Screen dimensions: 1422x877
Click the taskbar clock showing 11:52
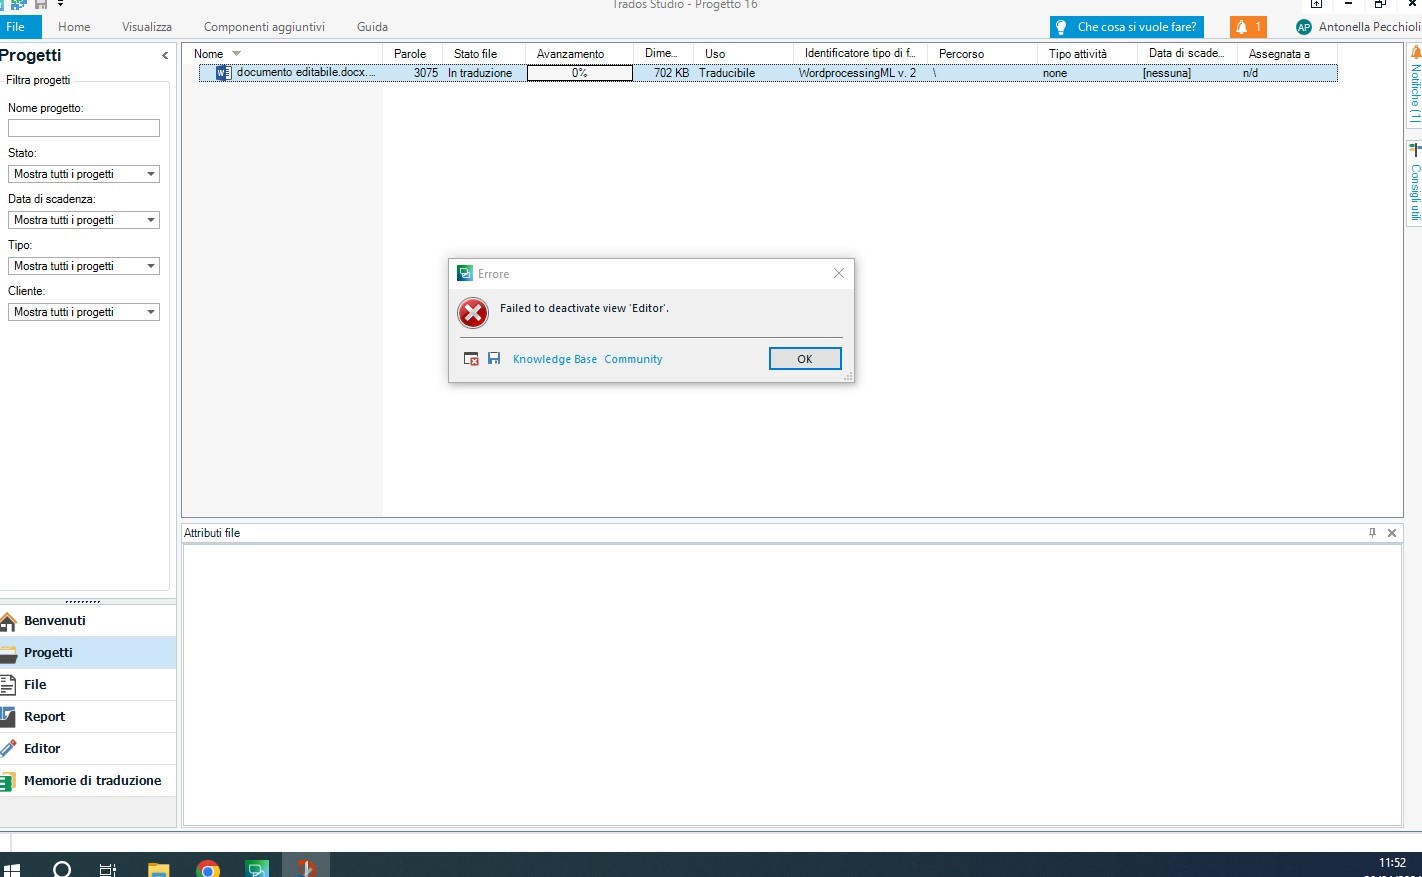[1392, 863]
